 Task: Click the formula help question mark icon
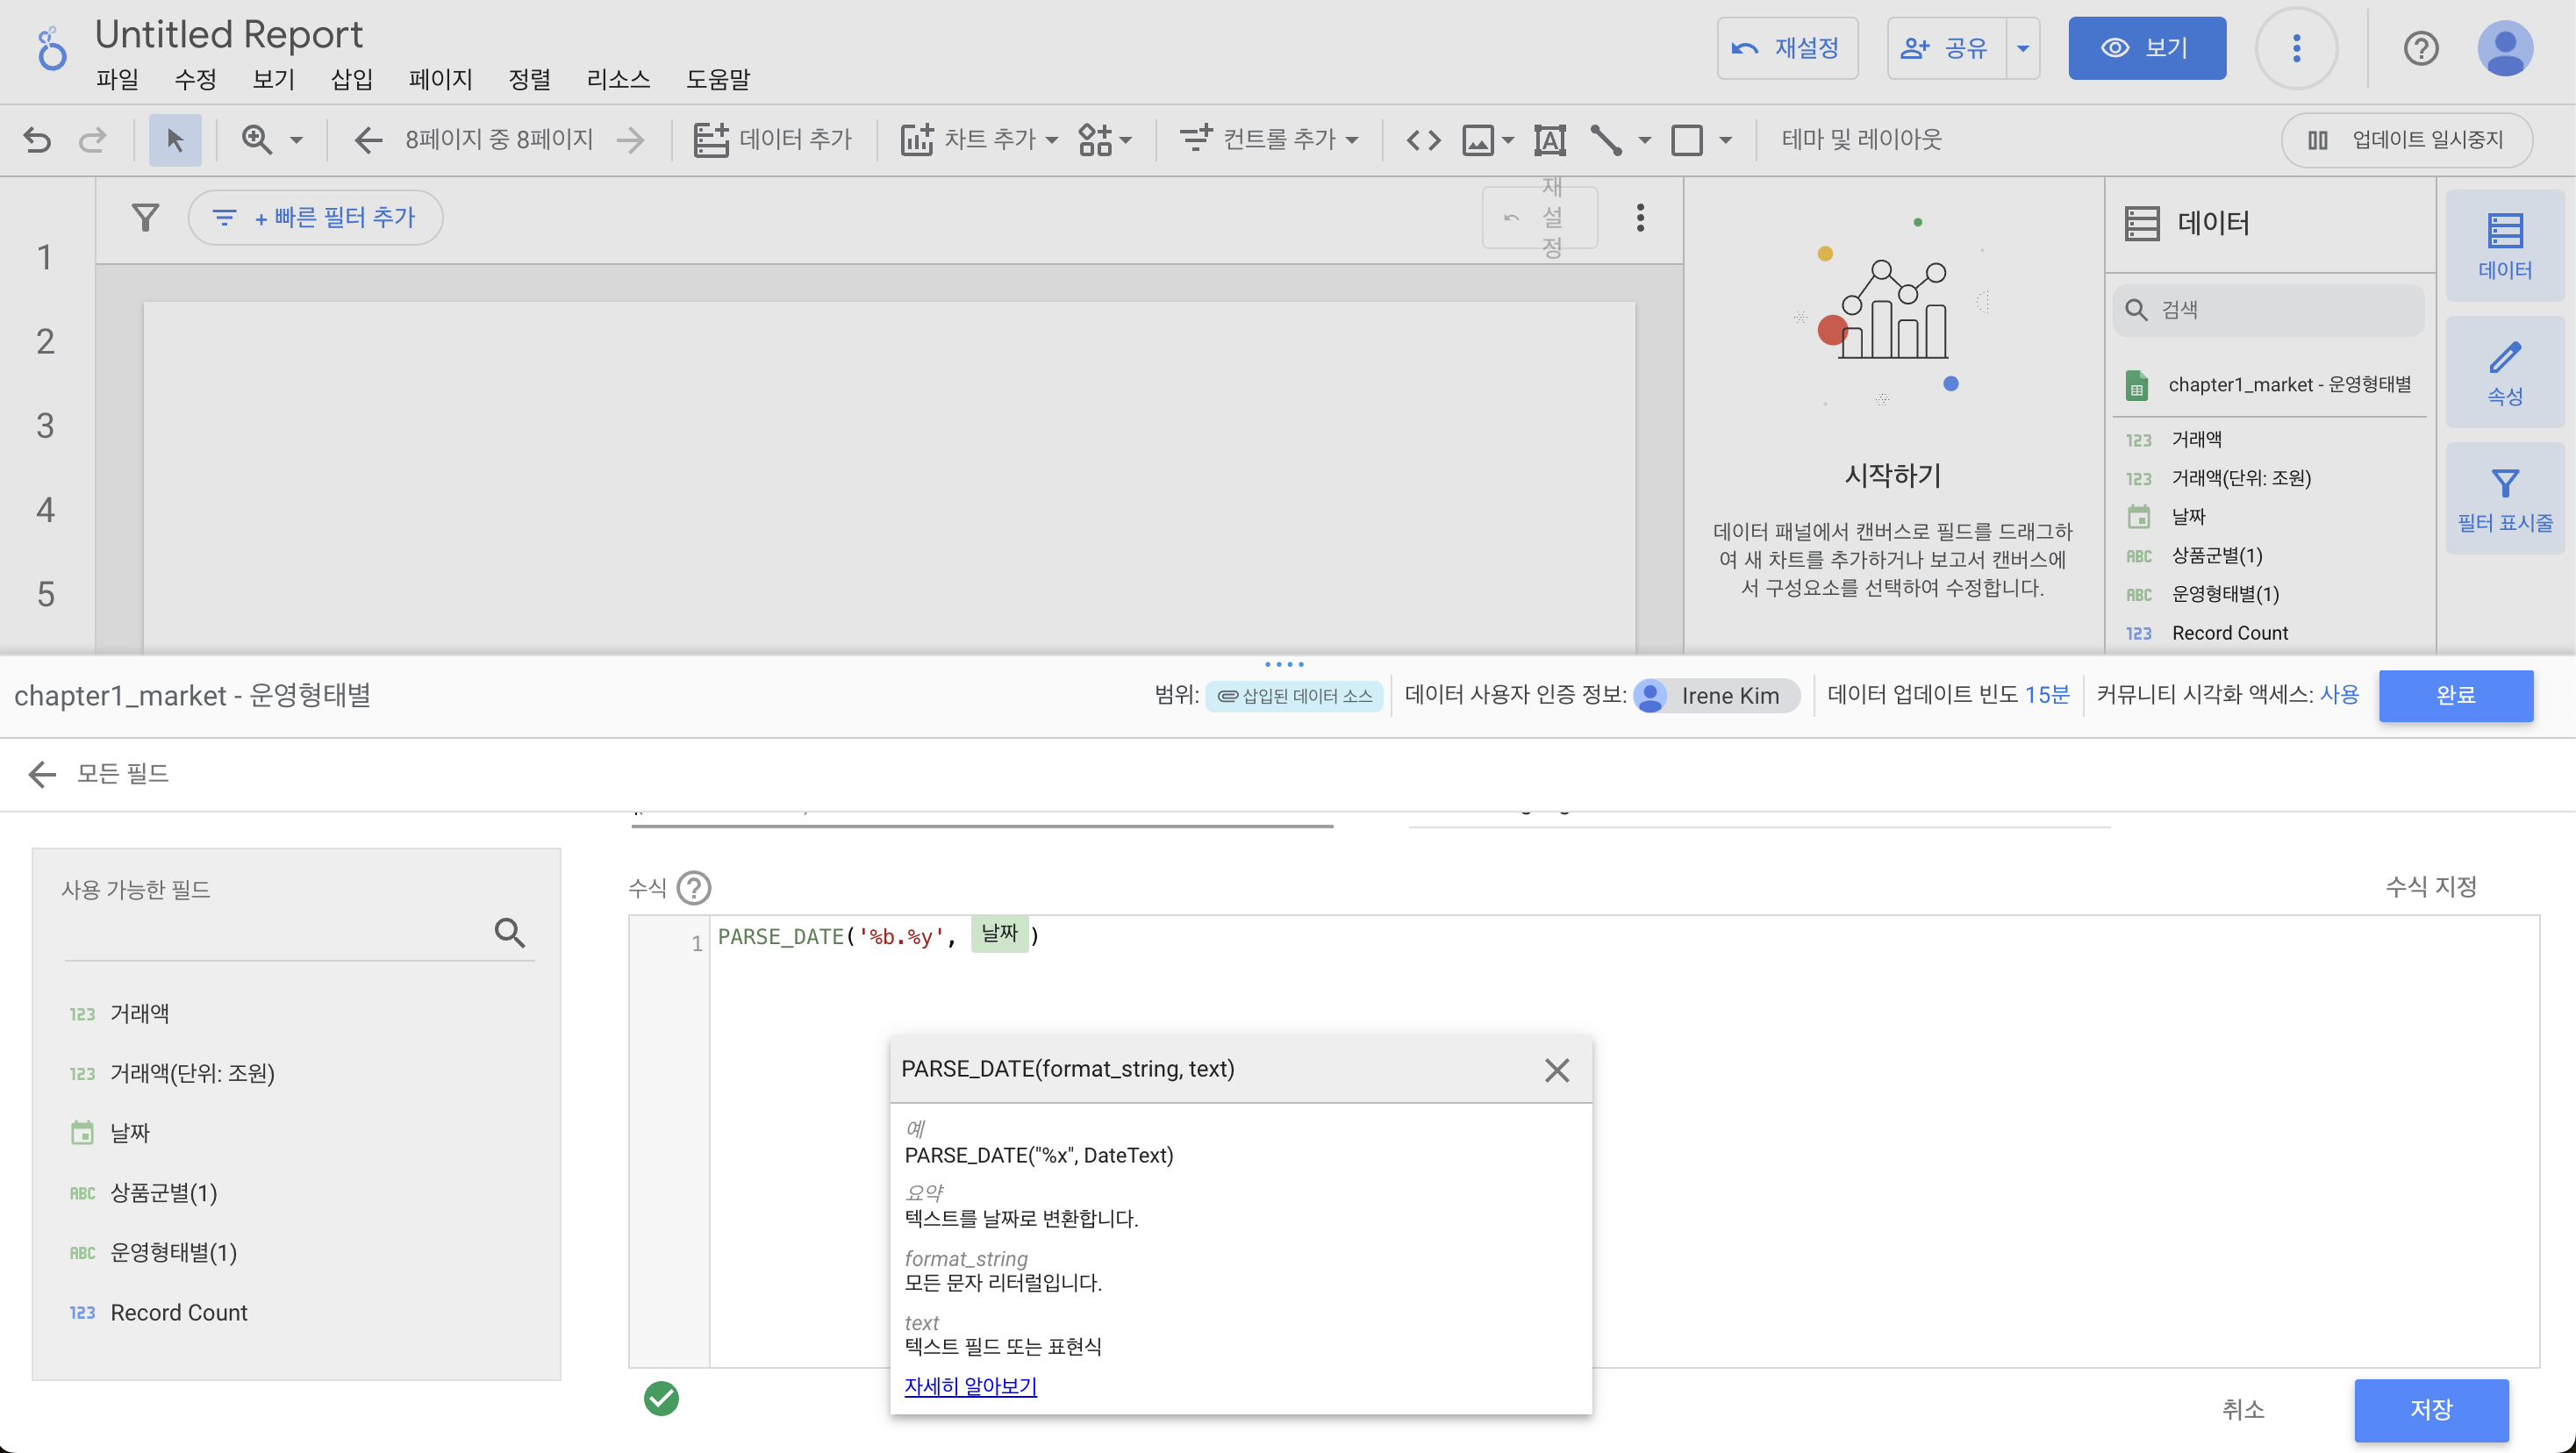(693, 888)
